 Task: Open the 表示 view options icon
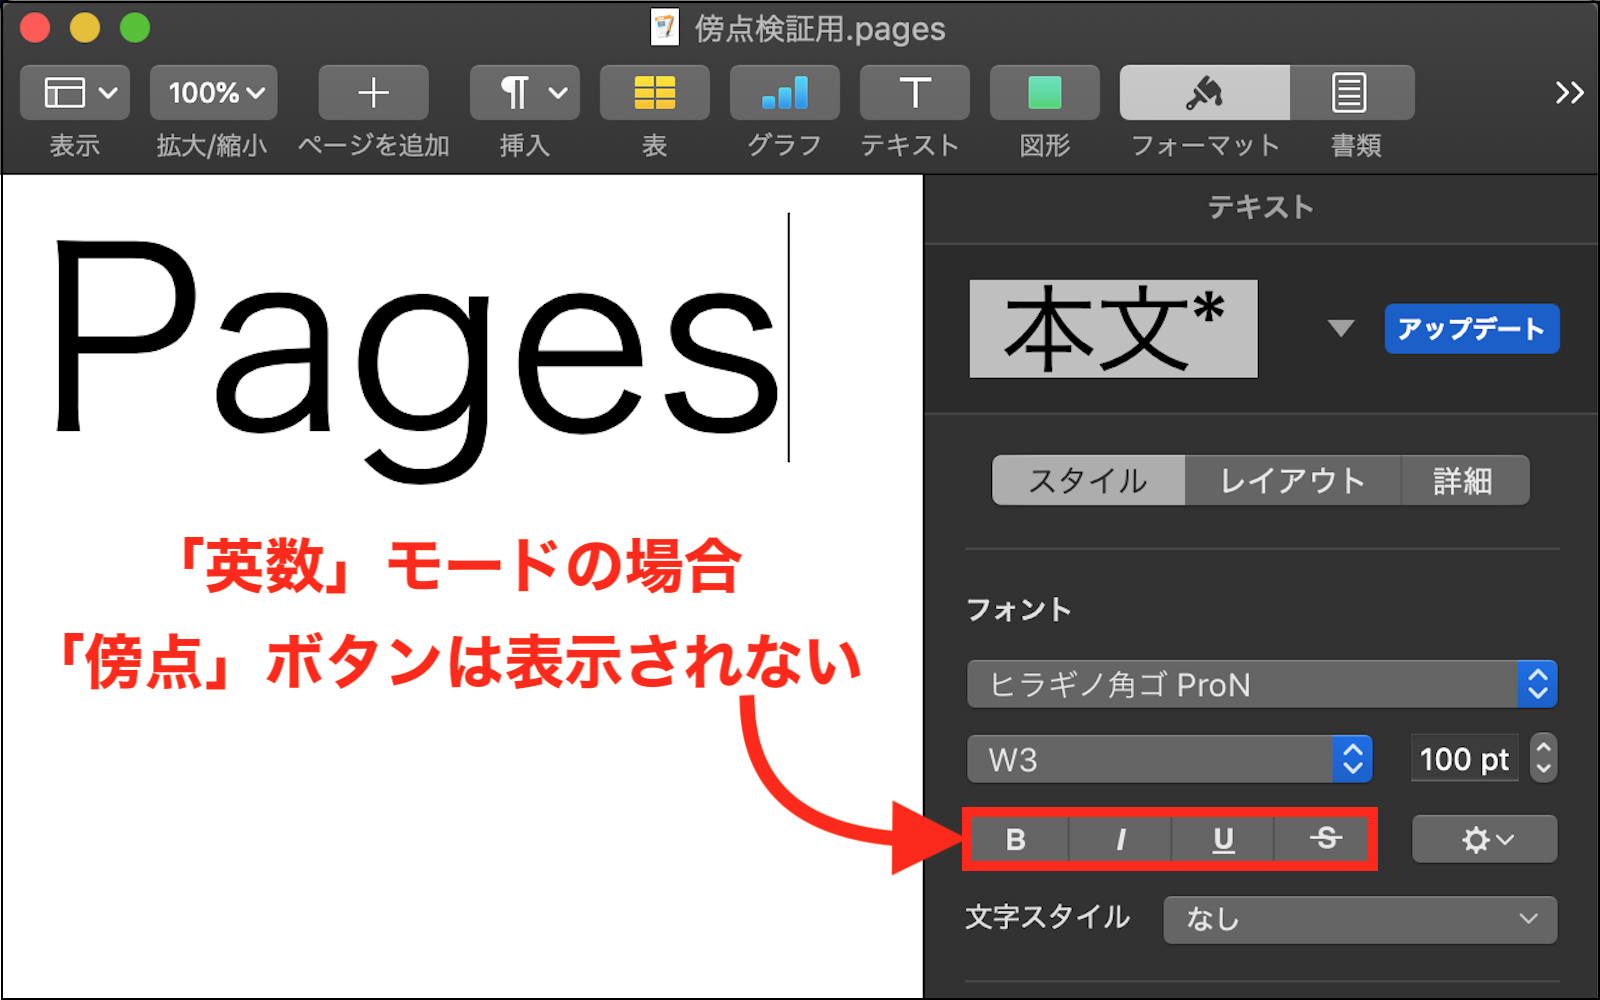click(75, 93)
